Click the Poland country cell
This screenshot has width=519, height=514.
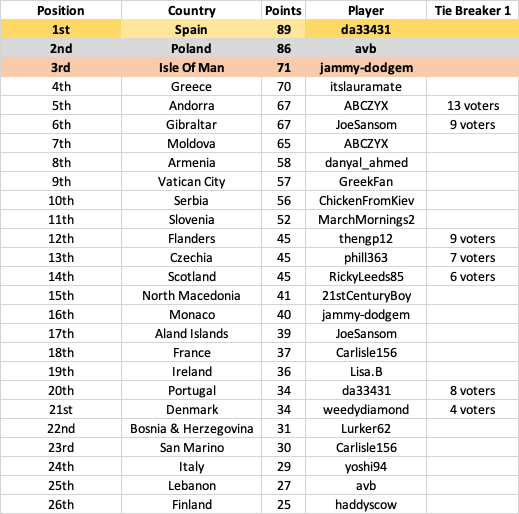point(191,48)
